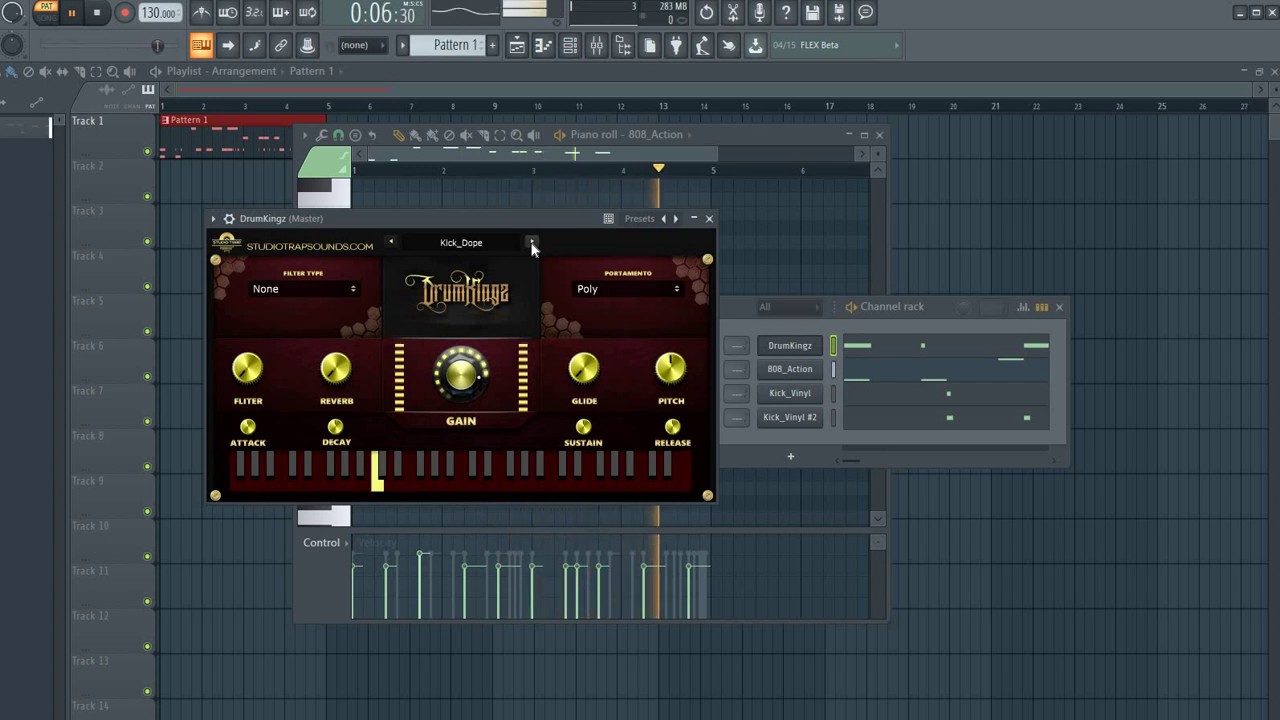Toggle the link/multilink controllers icon
This screenshot has width=1280, height=720.
pyautogui.click(x=281, y=45)
